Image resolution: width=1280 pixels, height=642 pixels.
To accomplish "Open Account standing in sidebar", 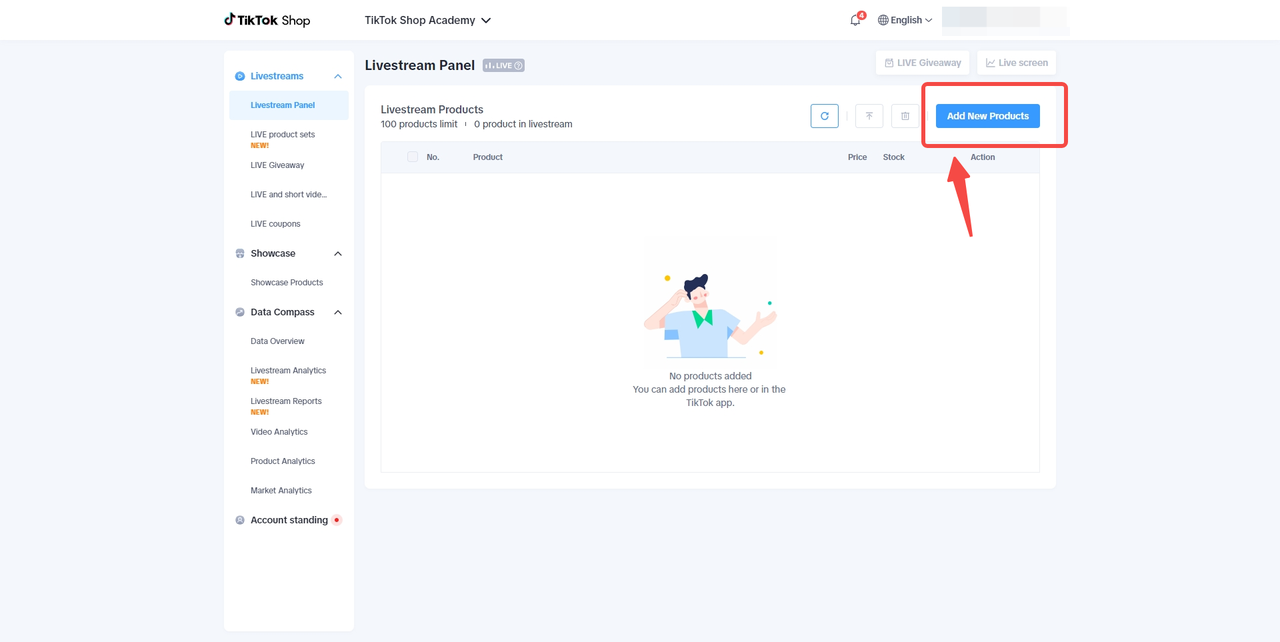I will click(289, 520).
